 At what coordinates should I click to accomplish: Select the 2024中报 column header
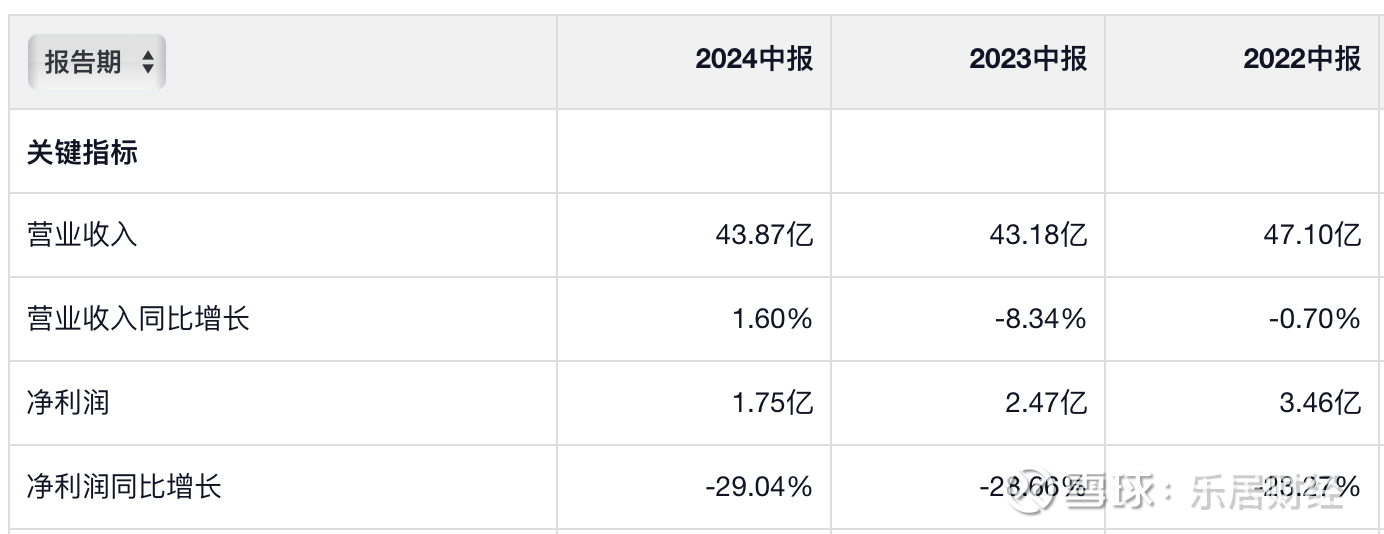coord(754,59)
